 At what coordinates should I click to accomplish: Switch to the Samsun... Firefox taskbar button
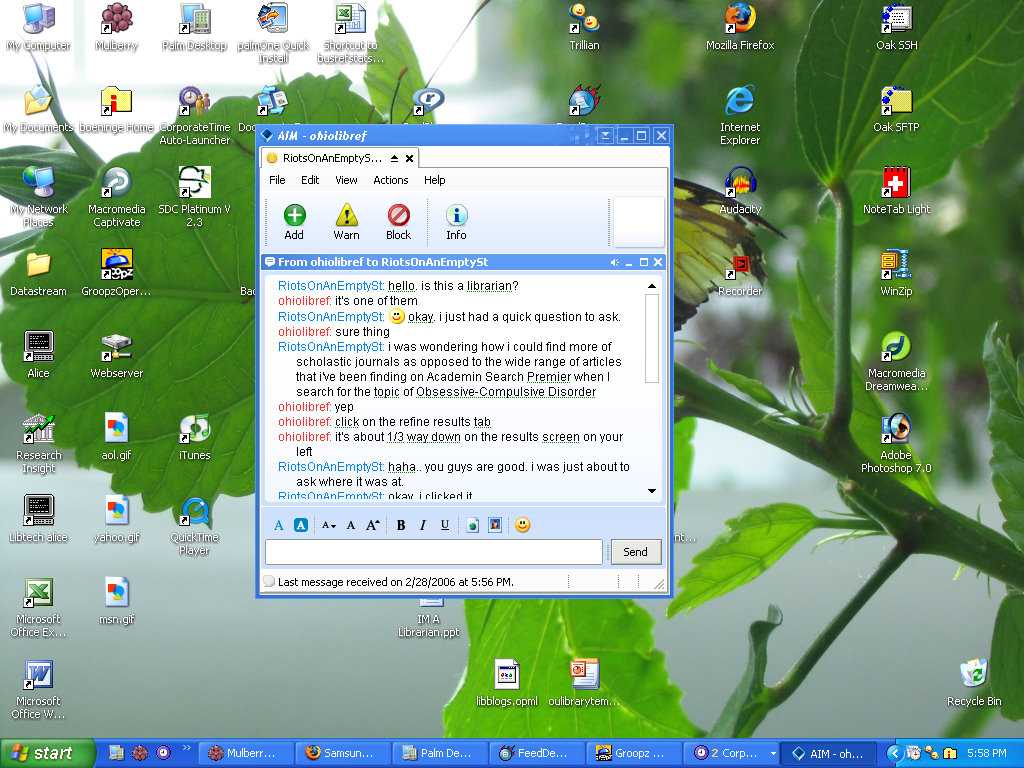(x=342, y=754)
